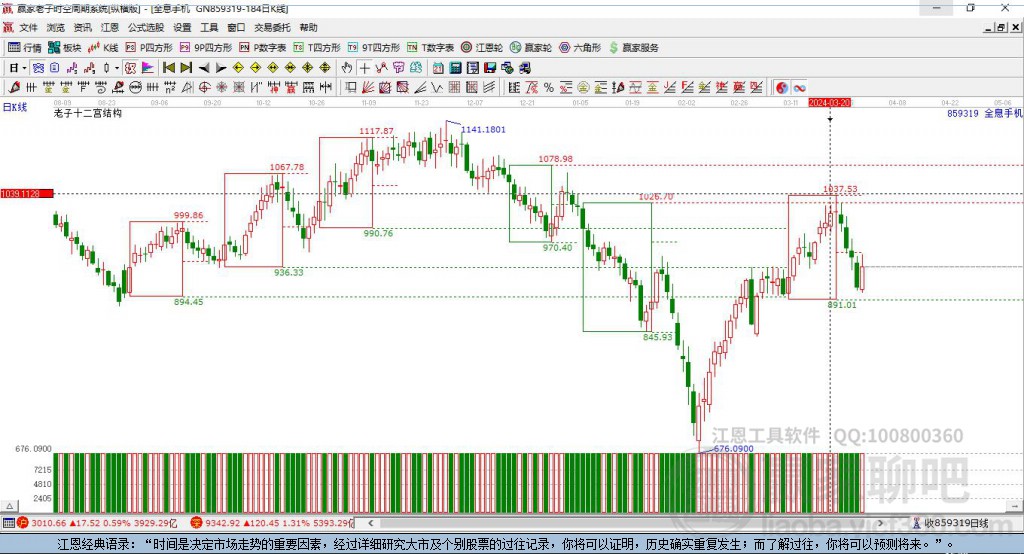Open the 赢家轮 wheel tool
This screenshot has width=1024, height=554.
click(530, 48)
